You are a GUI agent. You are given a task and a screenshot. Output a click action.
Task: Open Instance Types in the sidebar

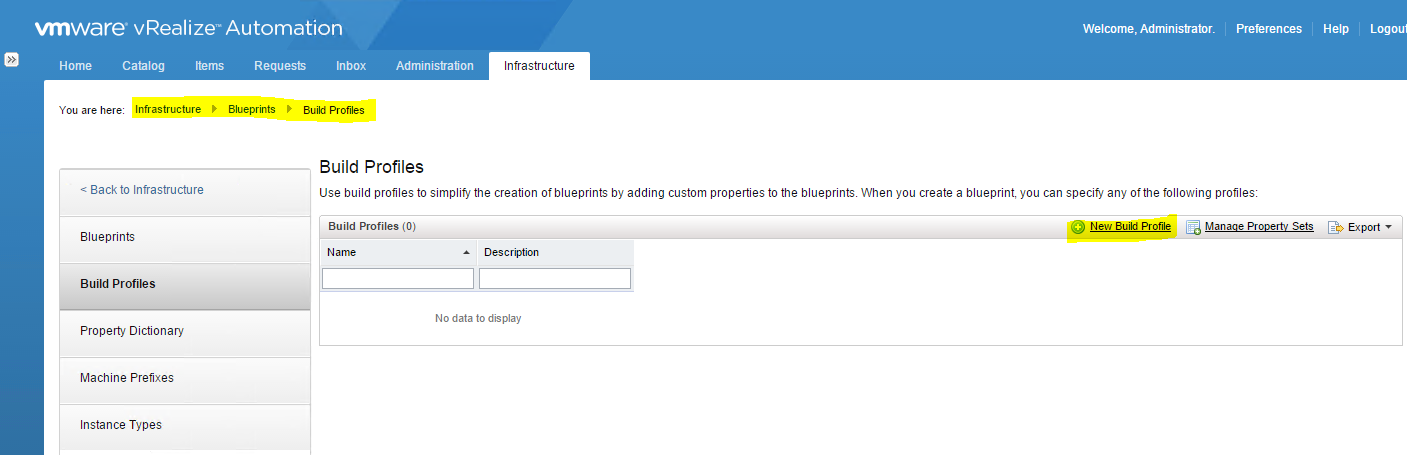pos(185,425)
